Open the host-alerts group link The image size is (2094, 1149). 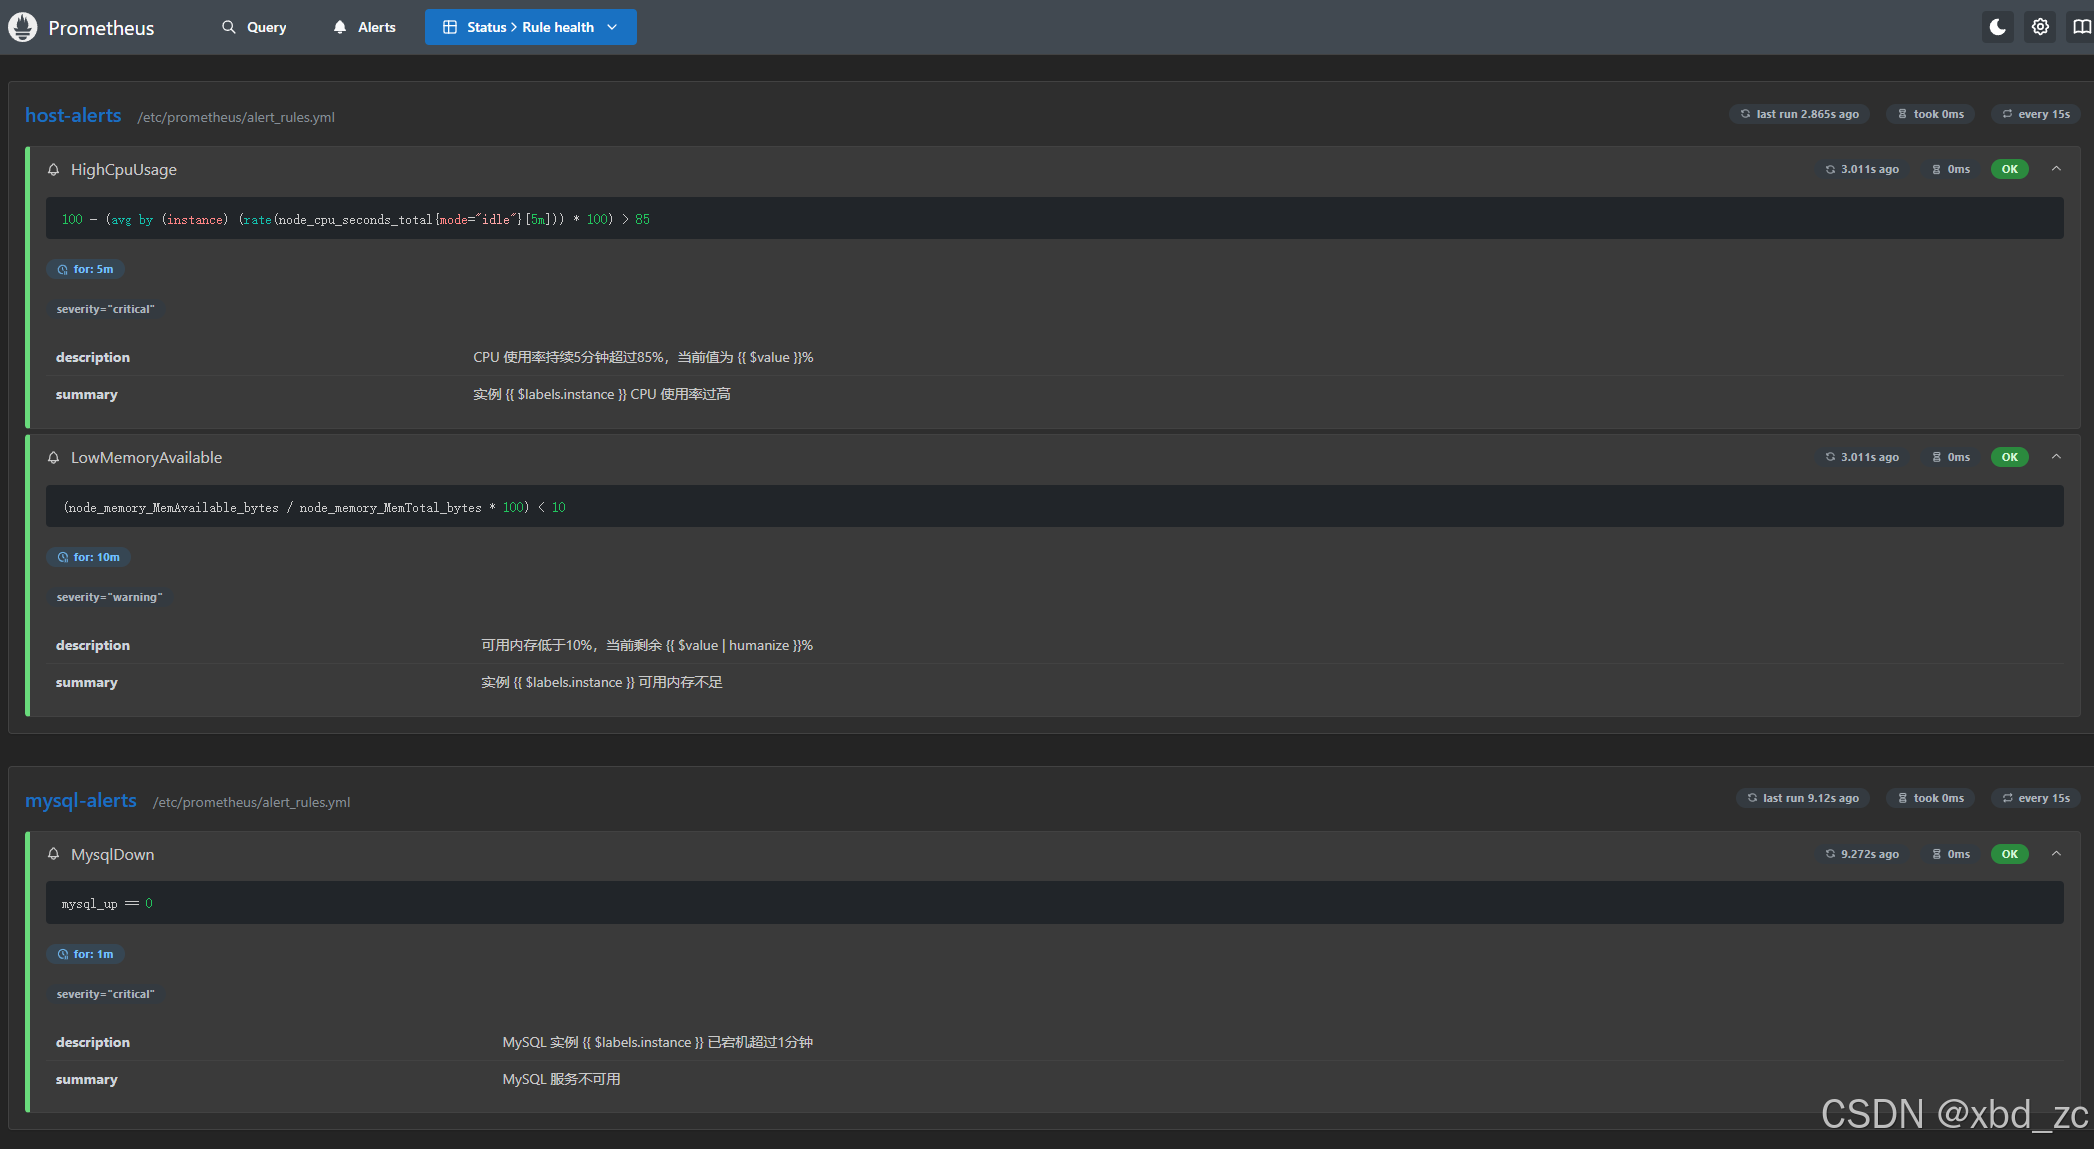(73, 115)
